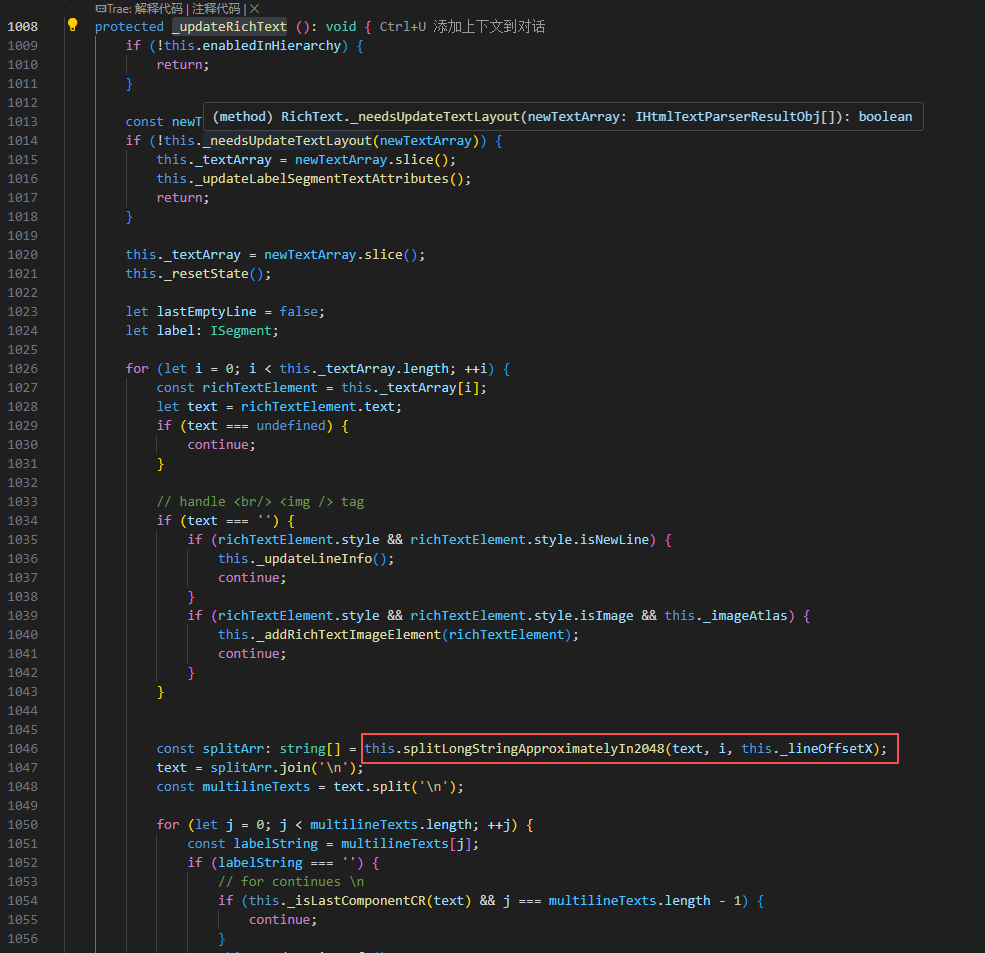Click 'richTextElement' constant declaration on line 1027

(260, 388)
